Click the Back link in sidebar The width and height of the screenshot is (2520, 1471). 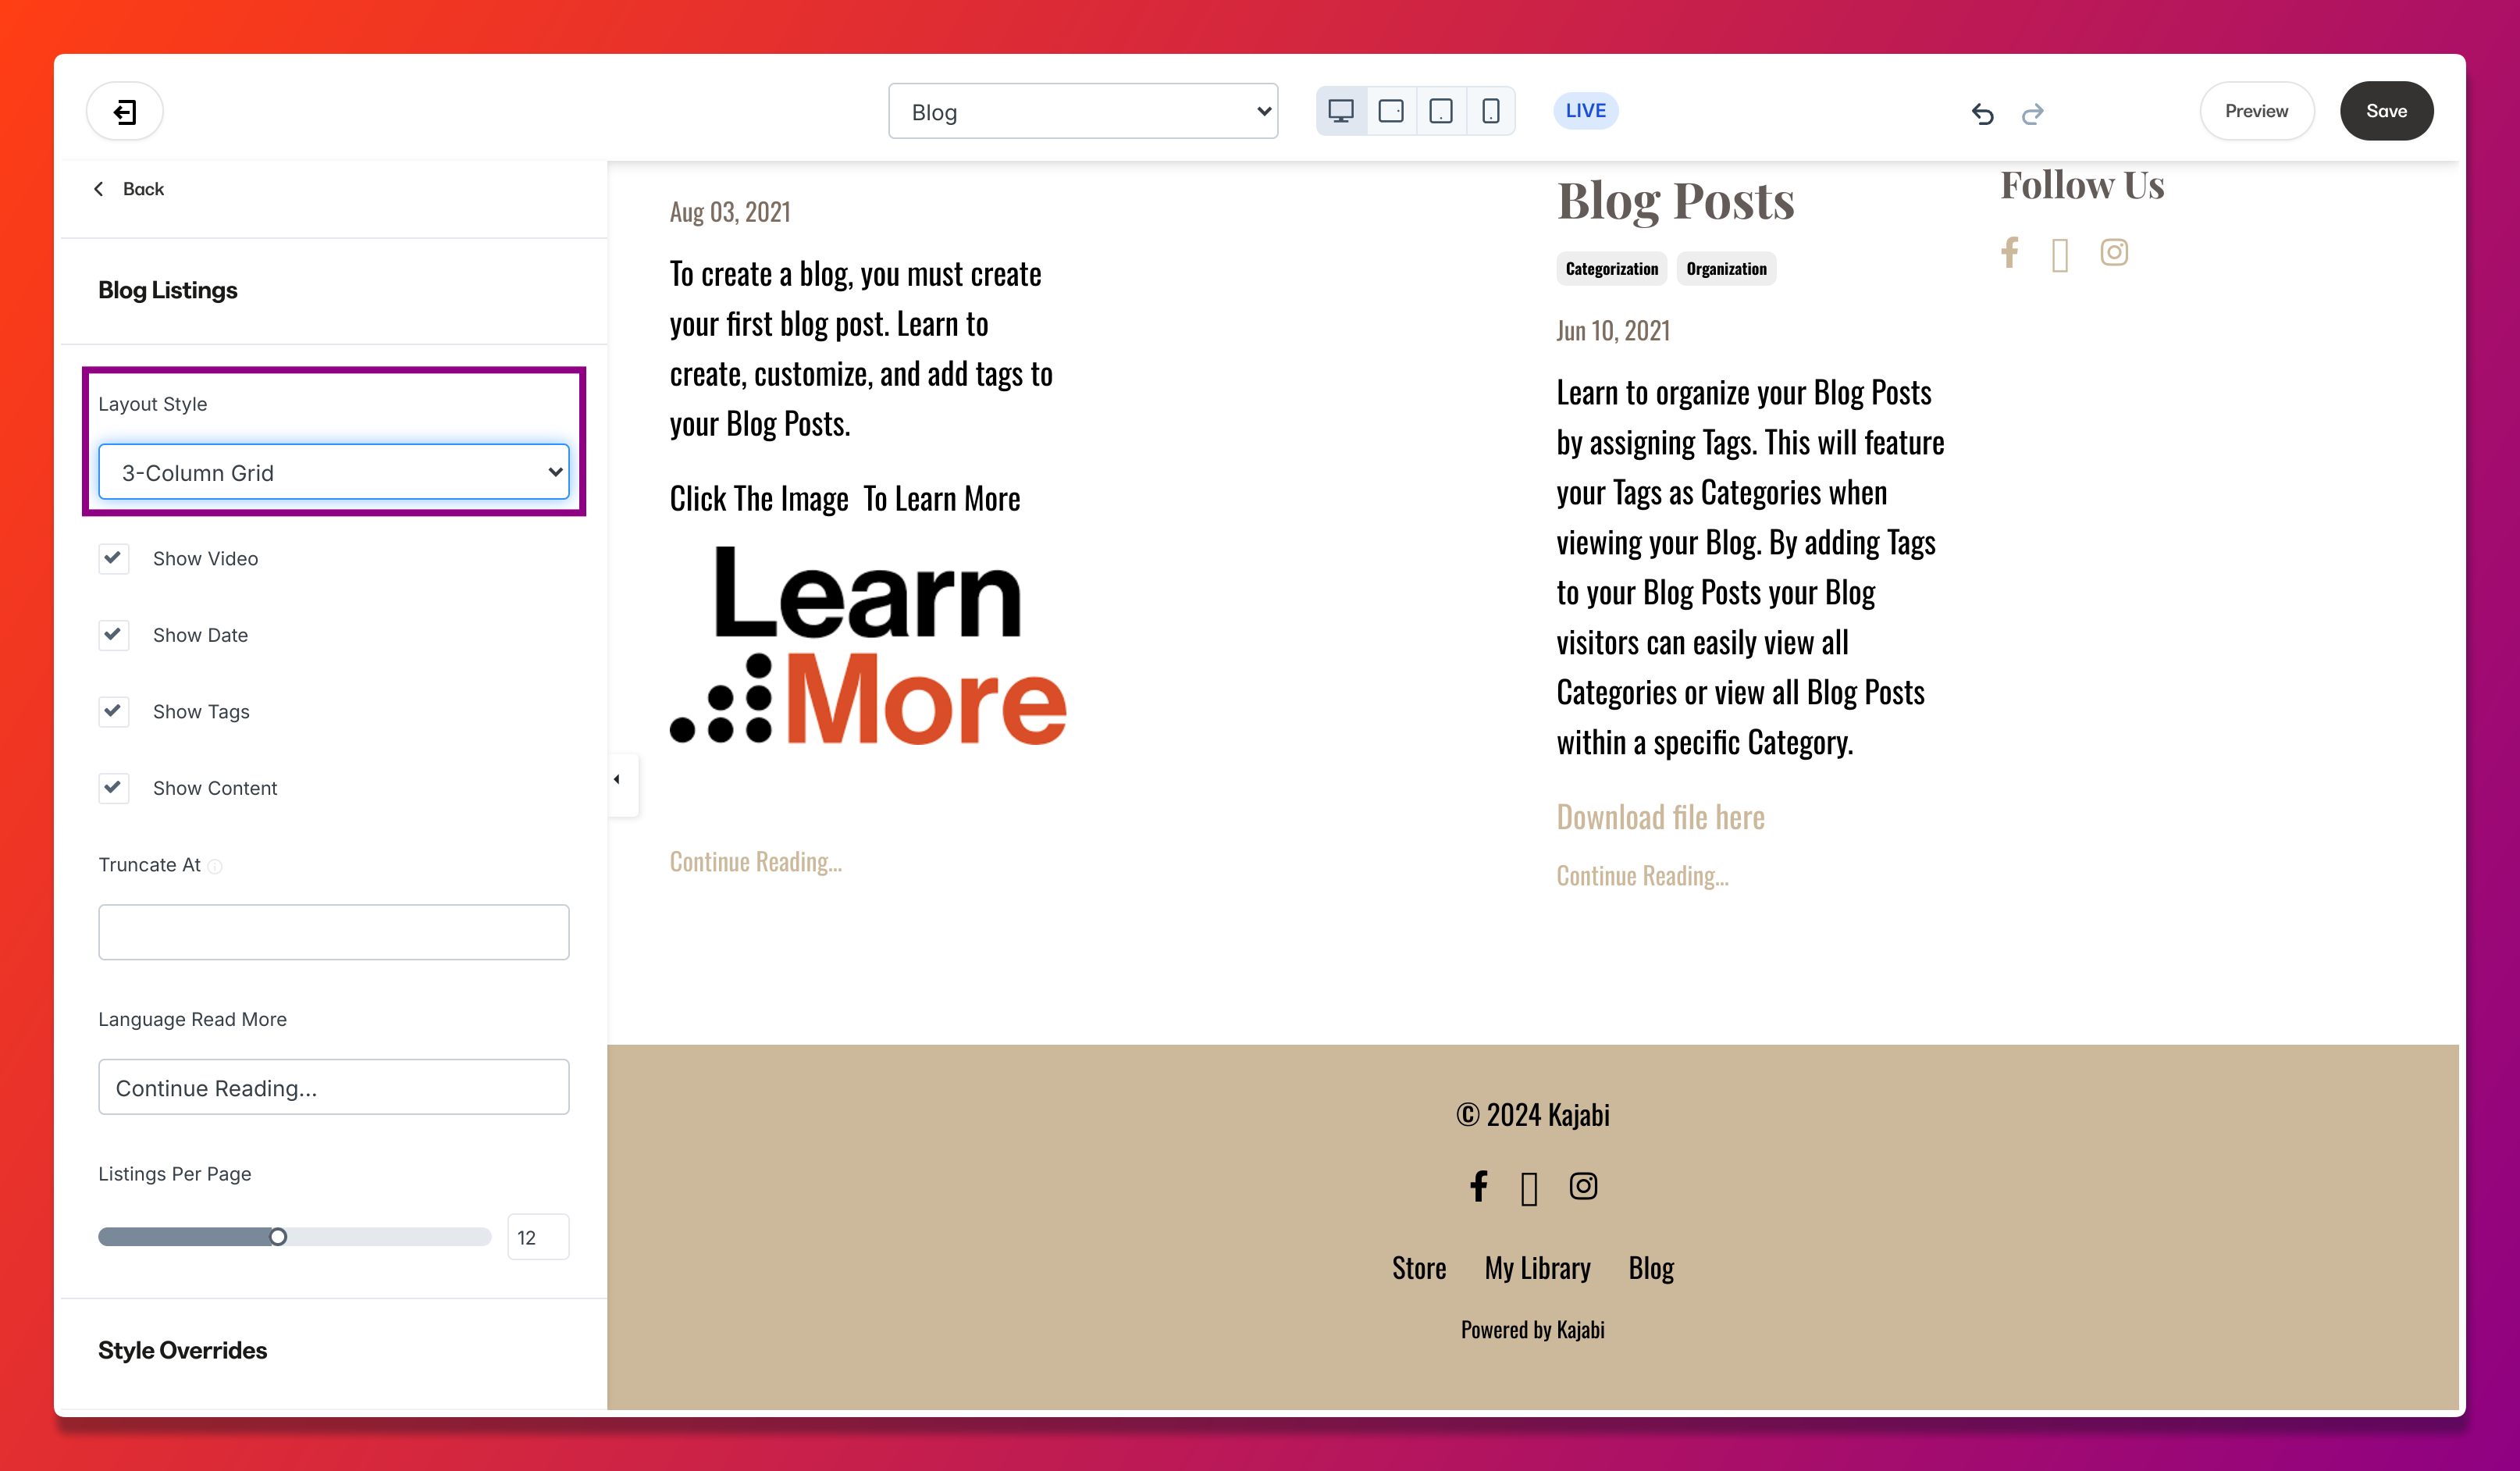pyautogui.click(x=143, y=189)
